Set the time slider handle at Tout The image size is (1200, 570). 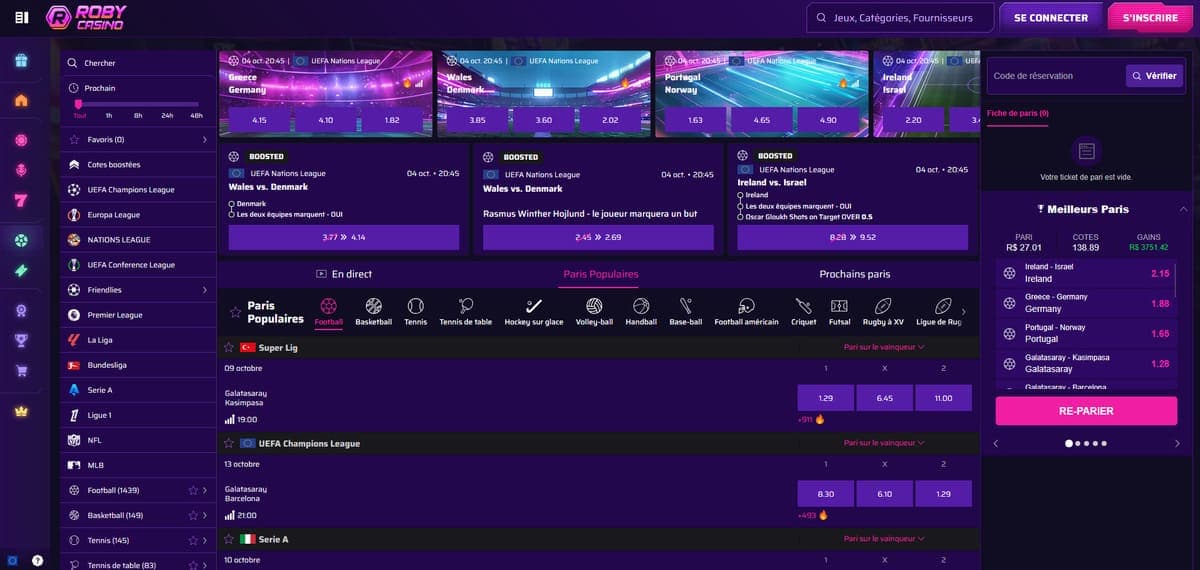79,104
